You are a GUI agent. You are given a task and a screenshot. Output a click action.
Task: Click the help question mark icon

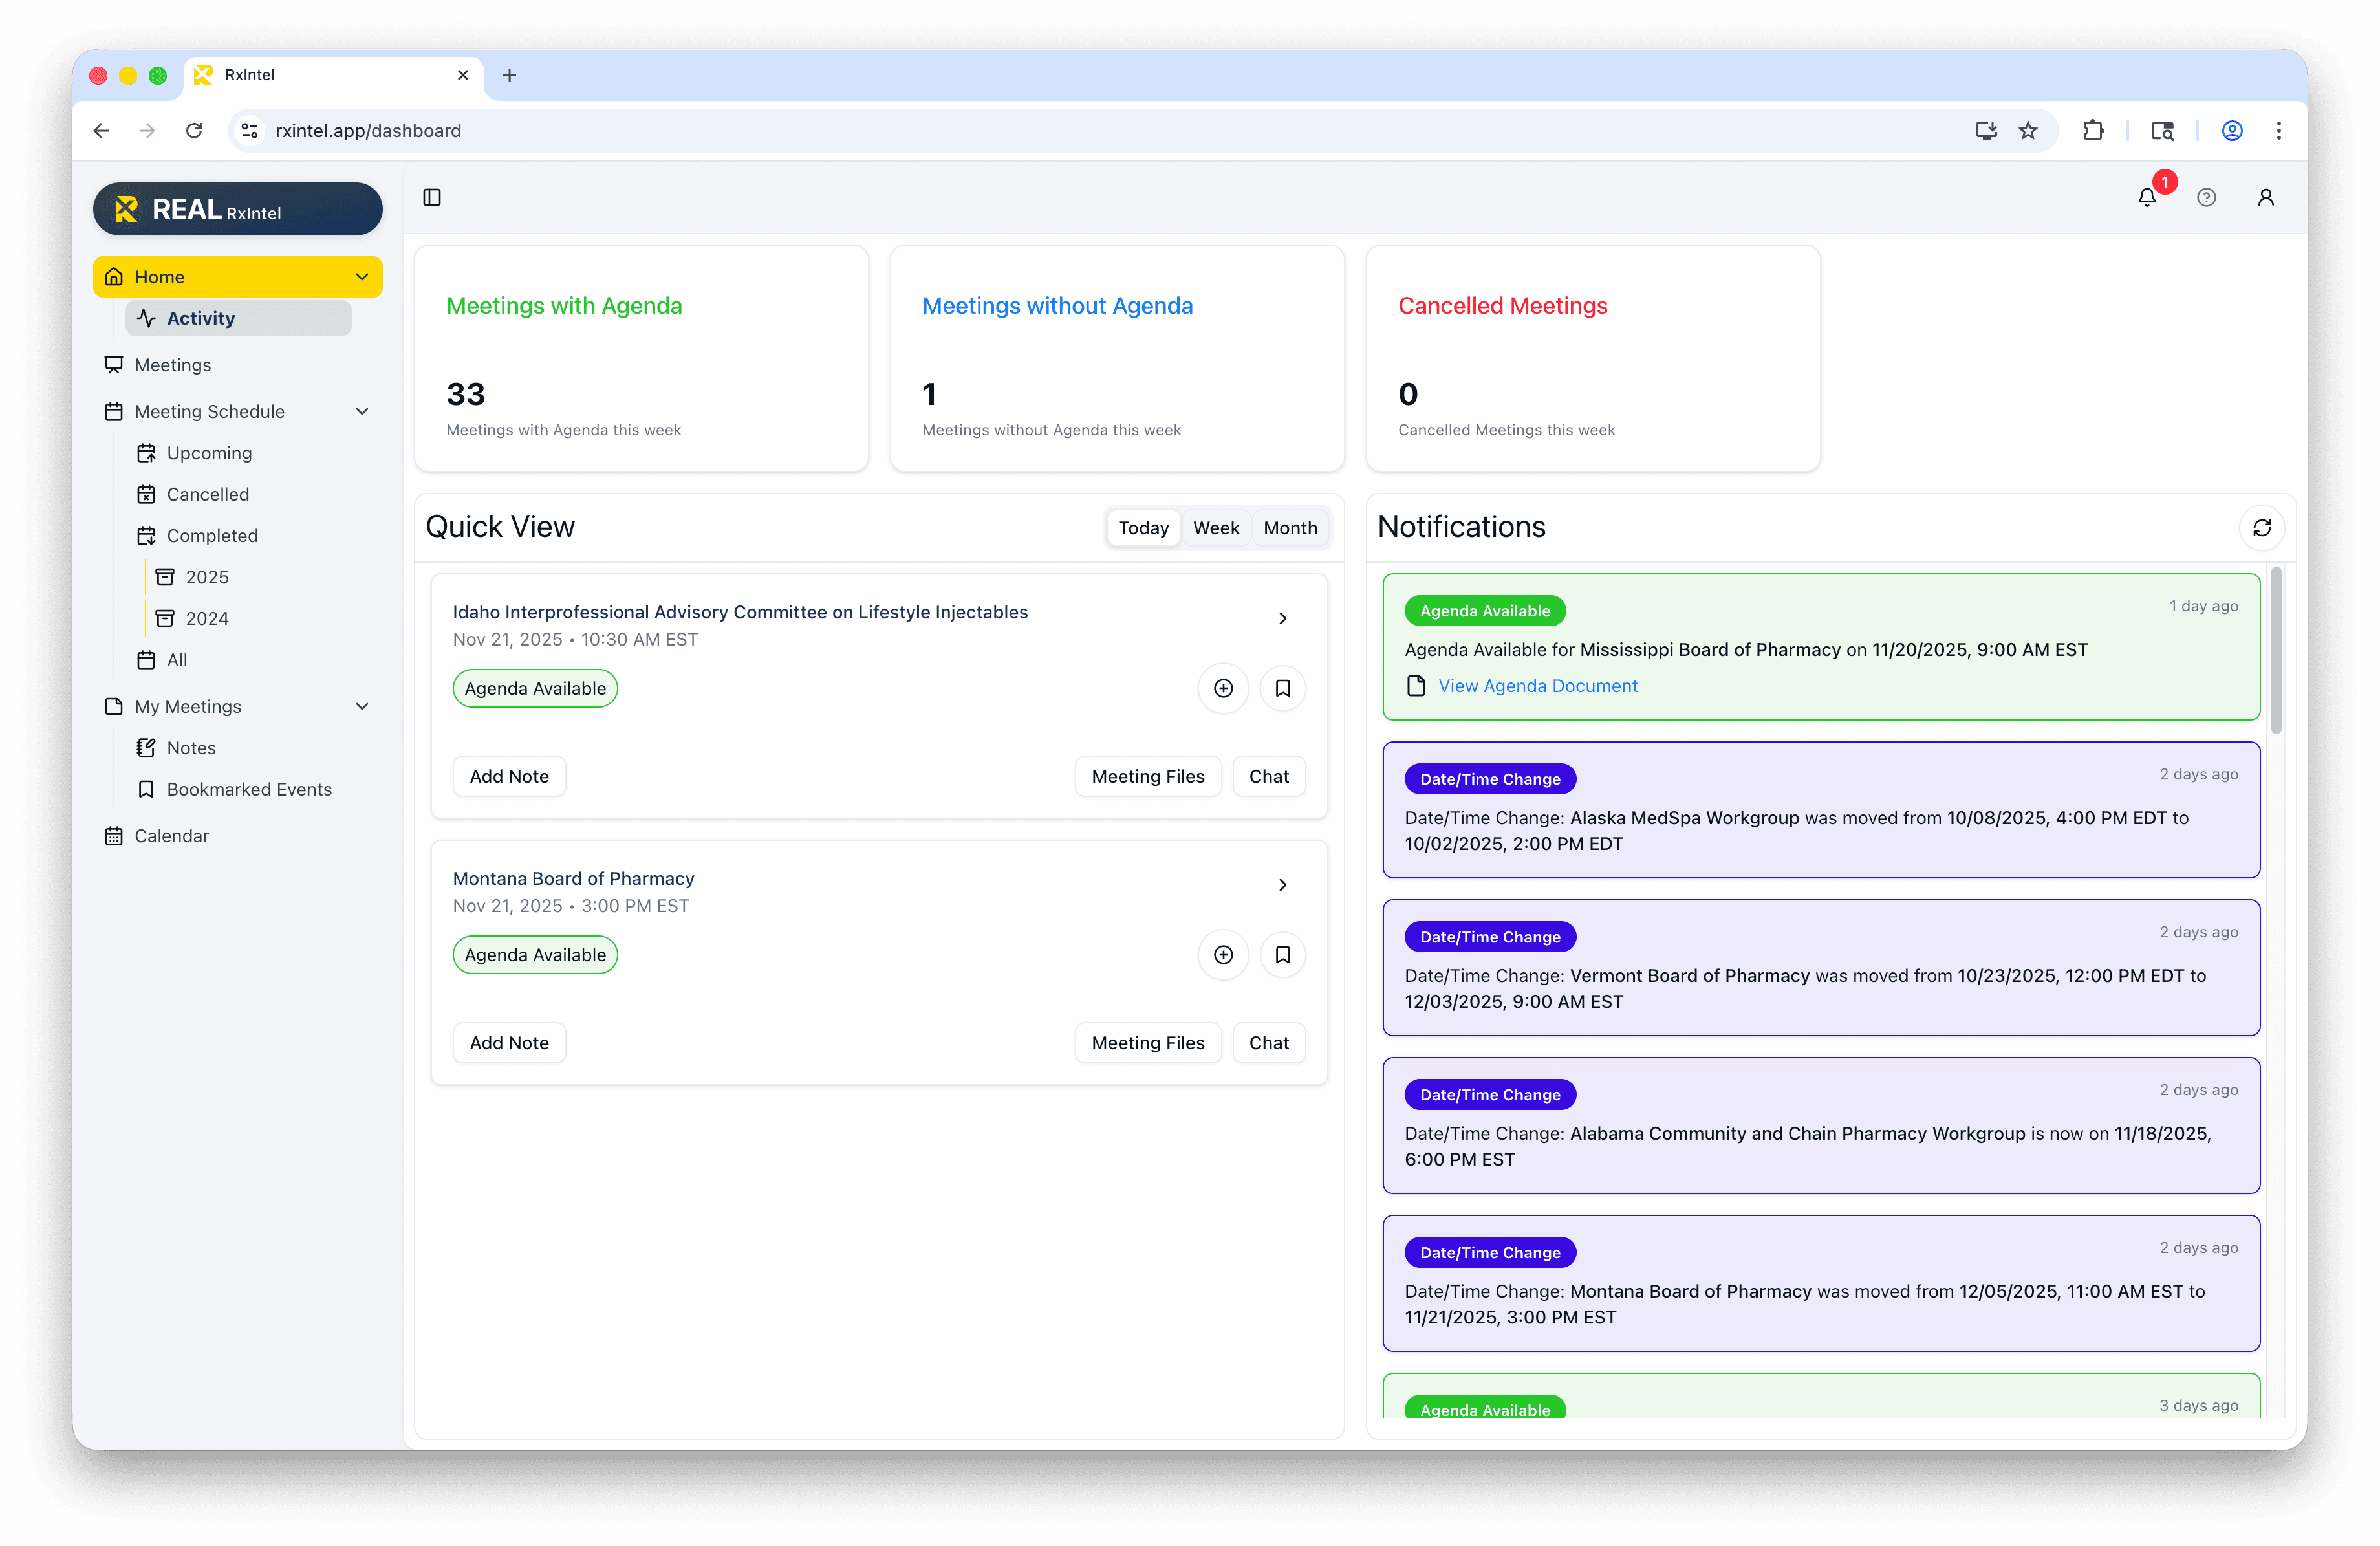[x=2206, y=197]
